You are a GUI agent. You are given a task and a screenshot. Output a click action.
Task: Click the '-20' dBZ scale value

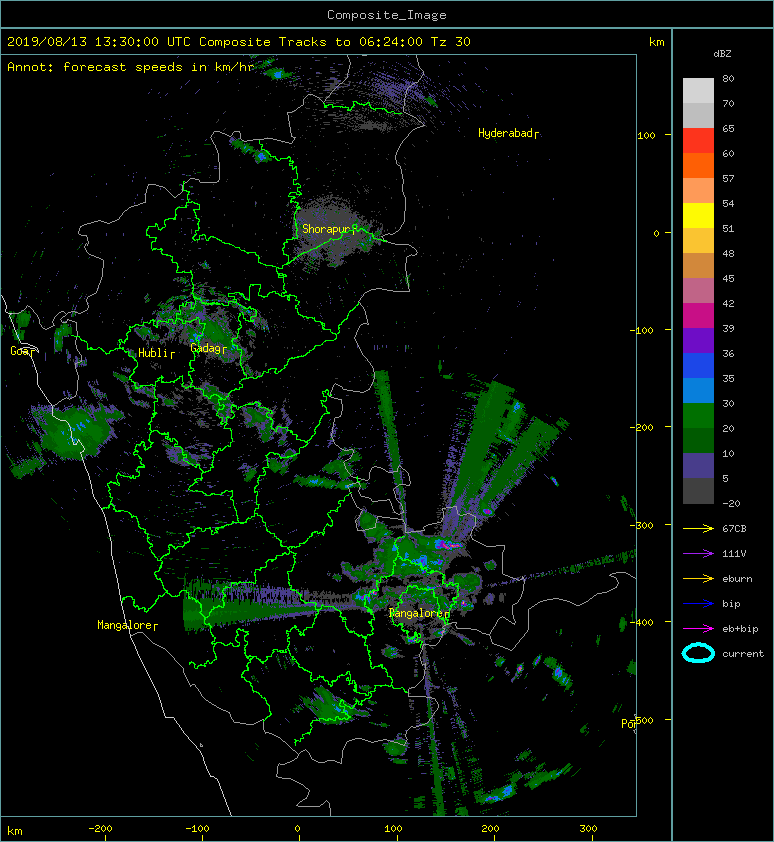pos(731,504)
